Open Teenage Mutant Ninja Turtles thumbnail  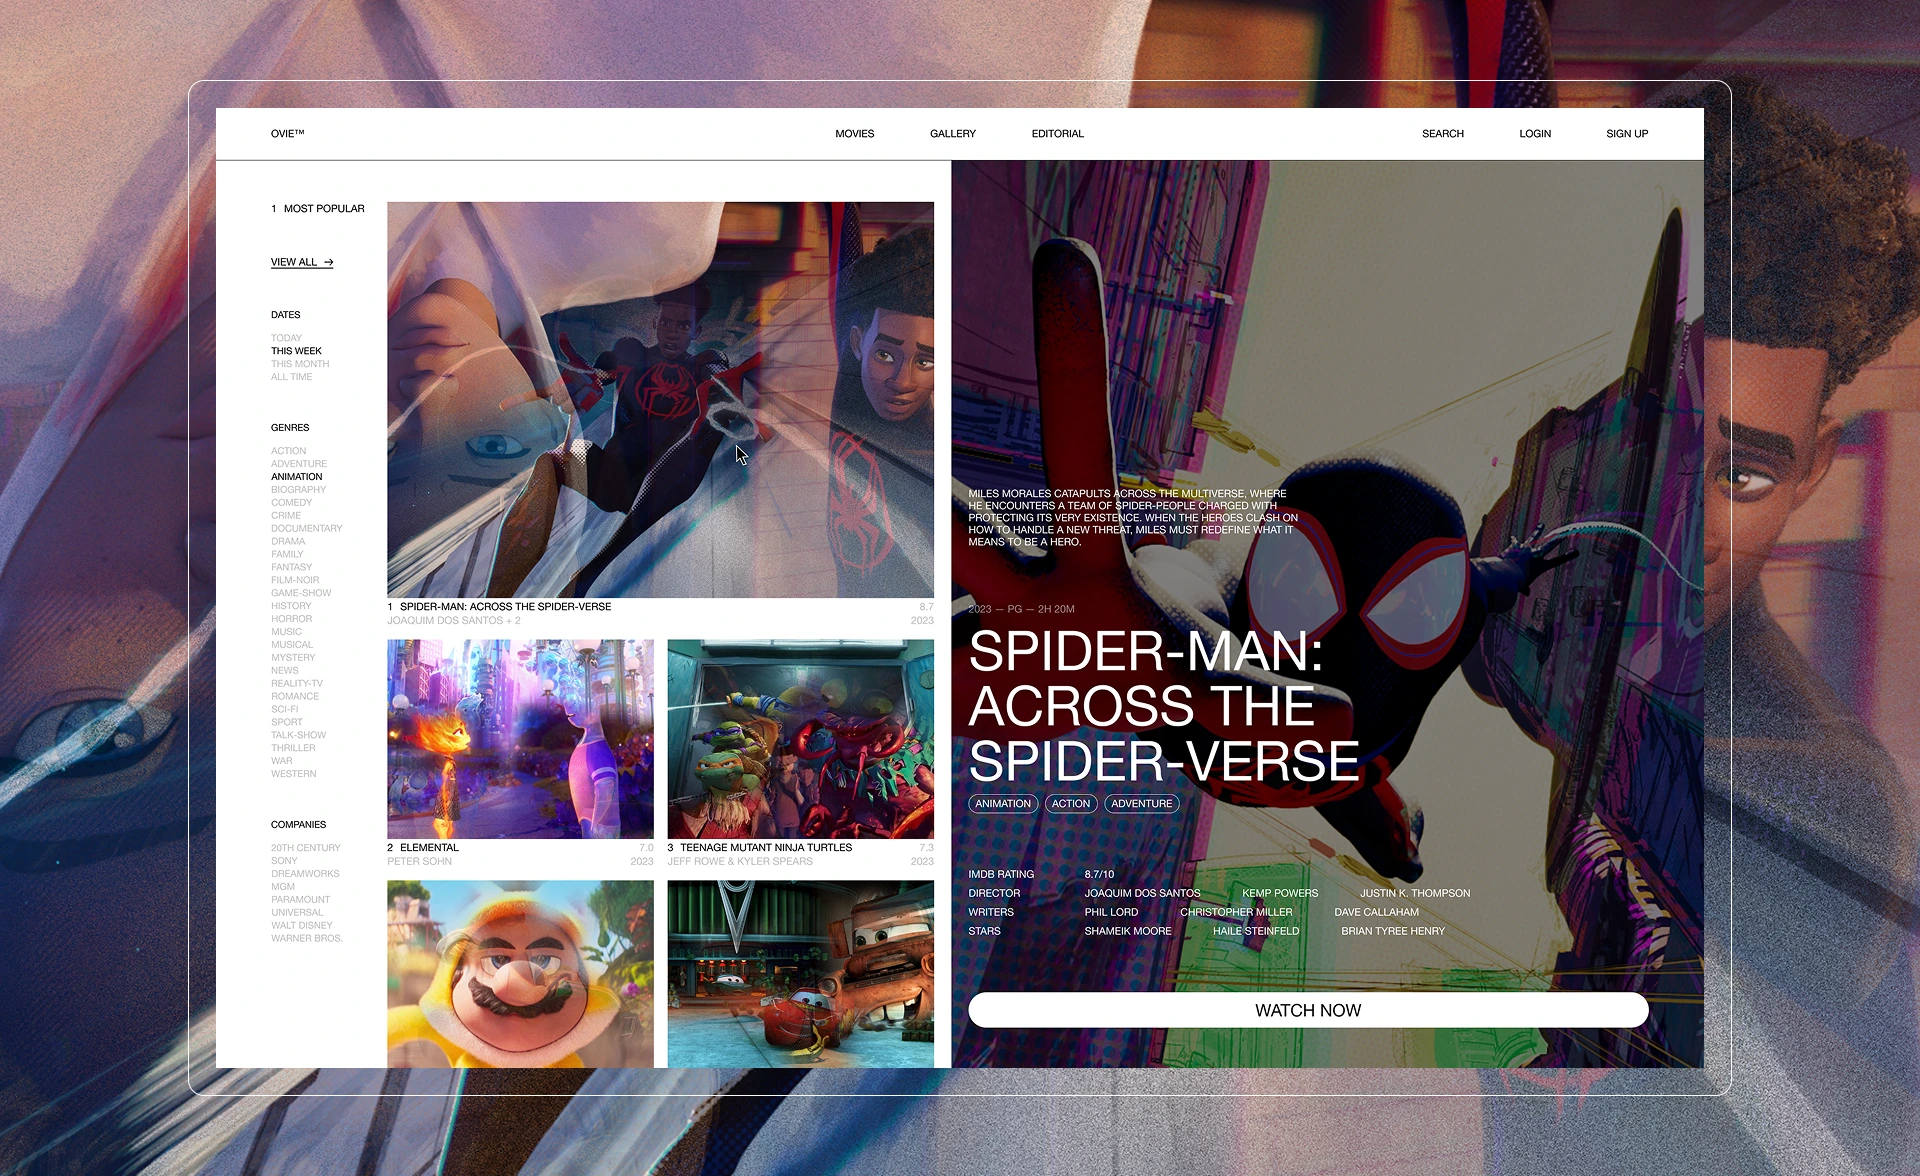tap(800, 739)
